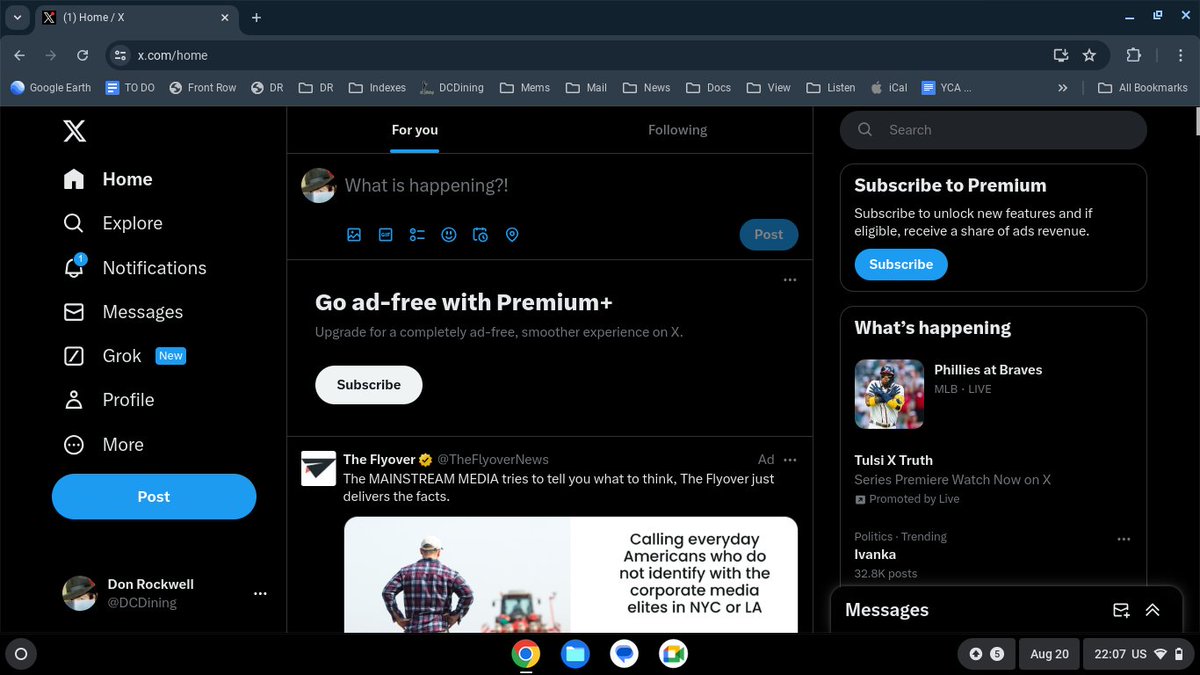1200x675 pixels.
Task: Tag location icon in composer
Action: tap(512, 234)
